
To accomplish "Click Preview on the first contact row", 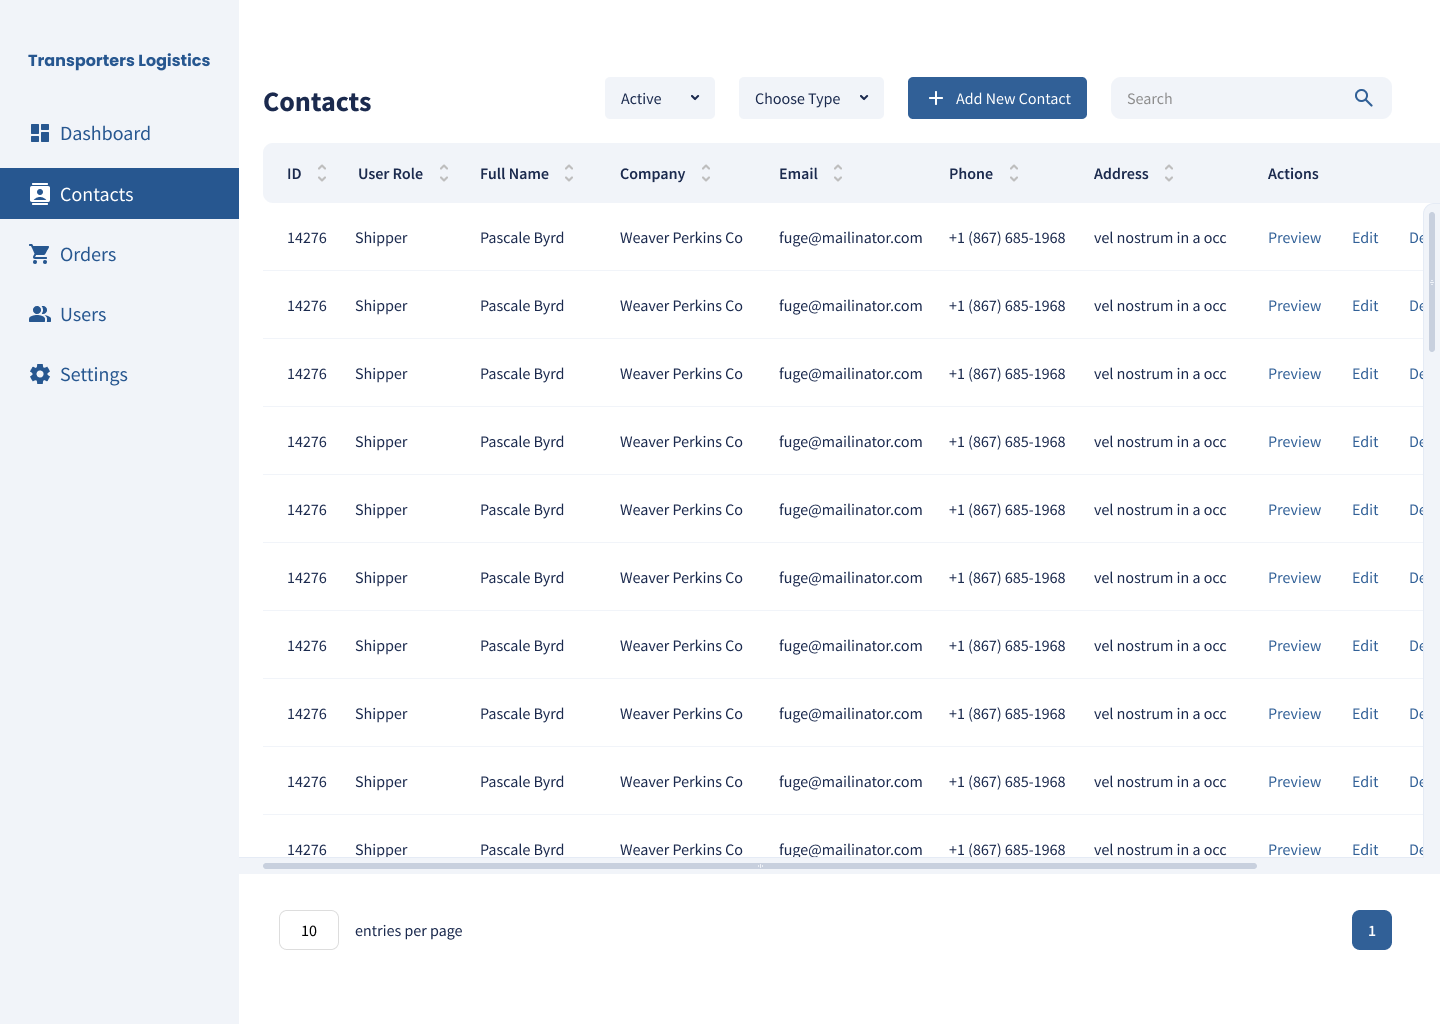I will (1294, 237).
